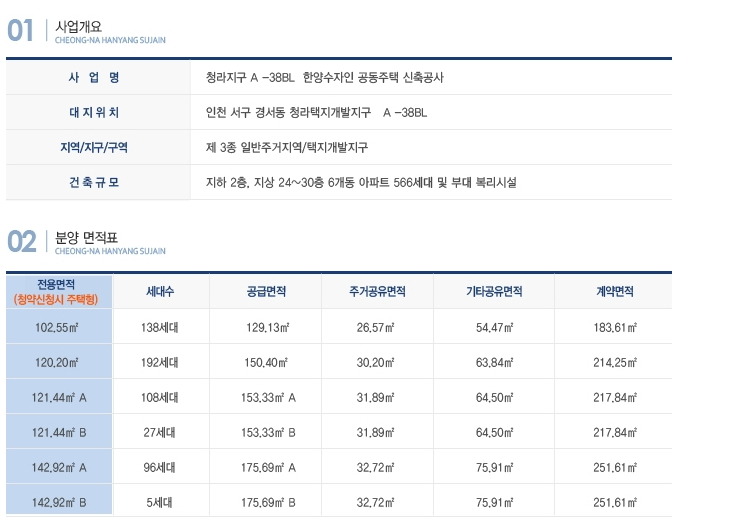
Task: Click 75.91㎡ in the 142.92㎡ A row
Action: (494, 468)
